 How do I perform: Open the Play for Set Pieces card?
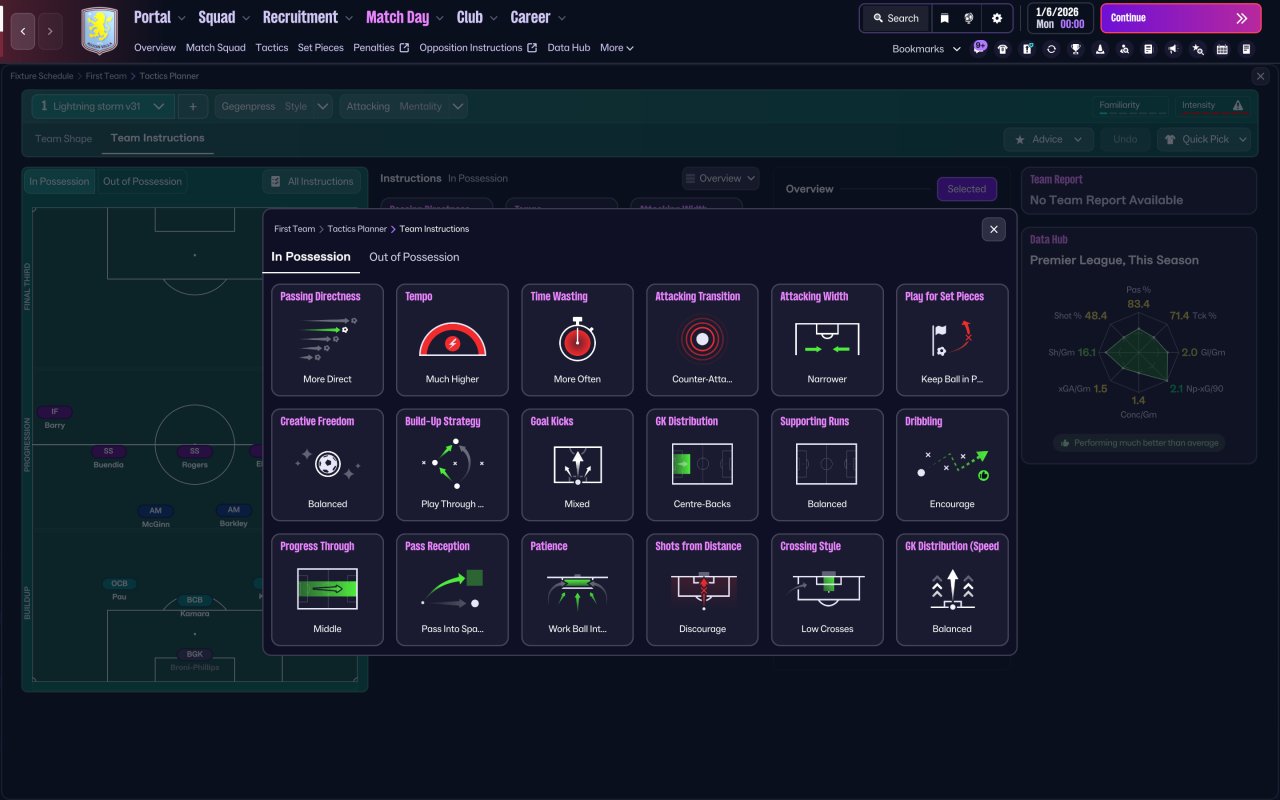tap(952, 340)
